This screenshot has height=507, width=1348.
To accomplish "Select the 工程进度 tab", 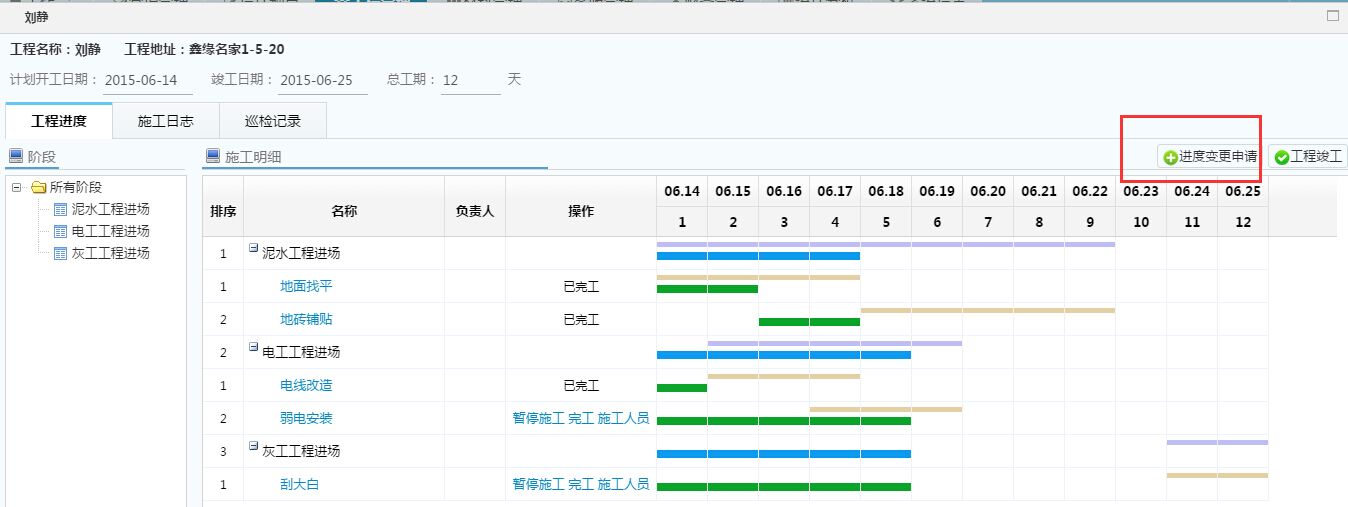I will 59,121.
